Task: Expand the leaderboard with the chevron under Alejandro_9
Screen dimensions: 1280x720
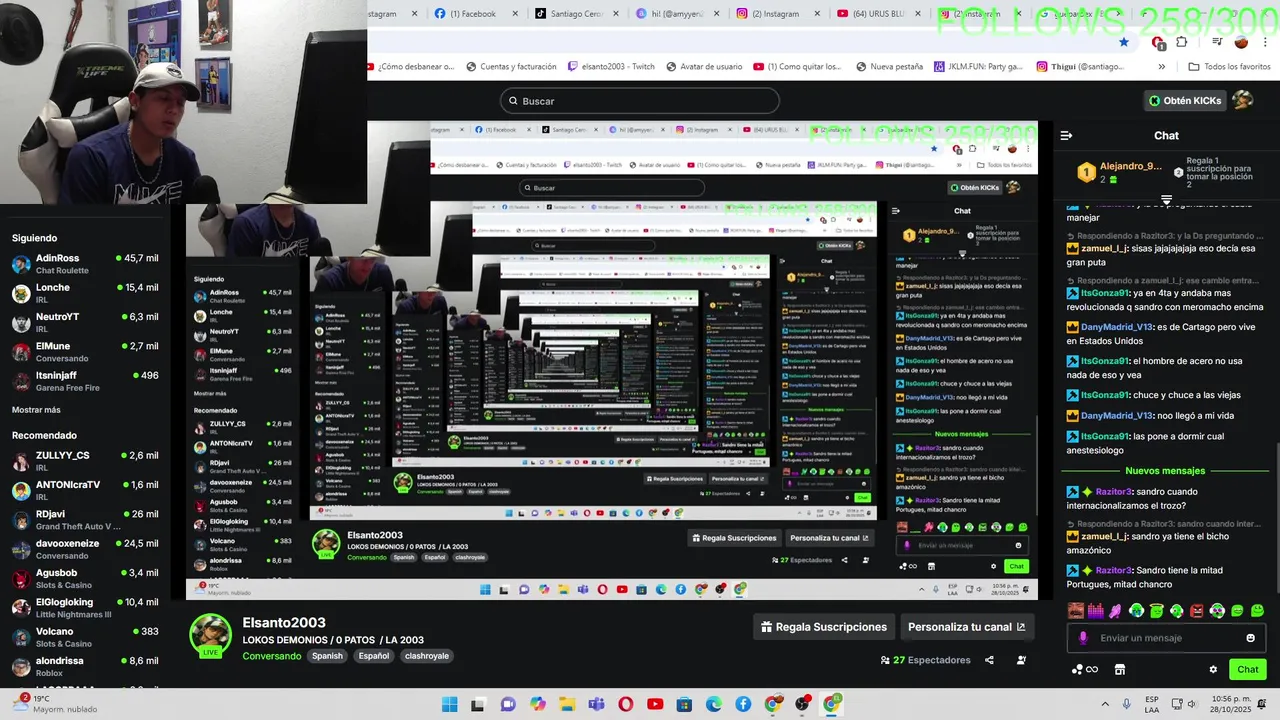Action: pyautogui.click(x=1166, y=199)
